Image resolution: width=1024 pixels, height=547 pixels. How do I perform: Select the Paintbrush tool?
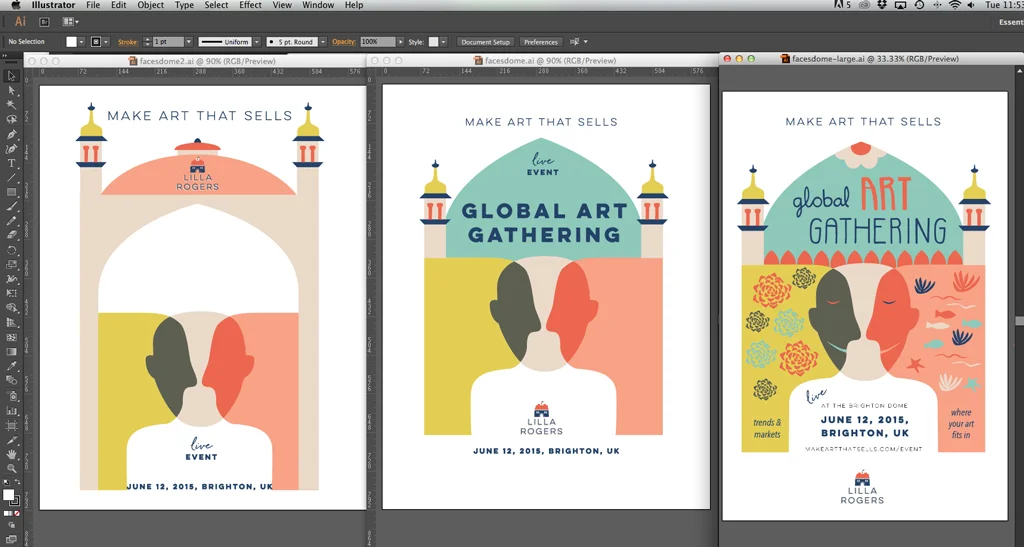click(x=11, y=207)
